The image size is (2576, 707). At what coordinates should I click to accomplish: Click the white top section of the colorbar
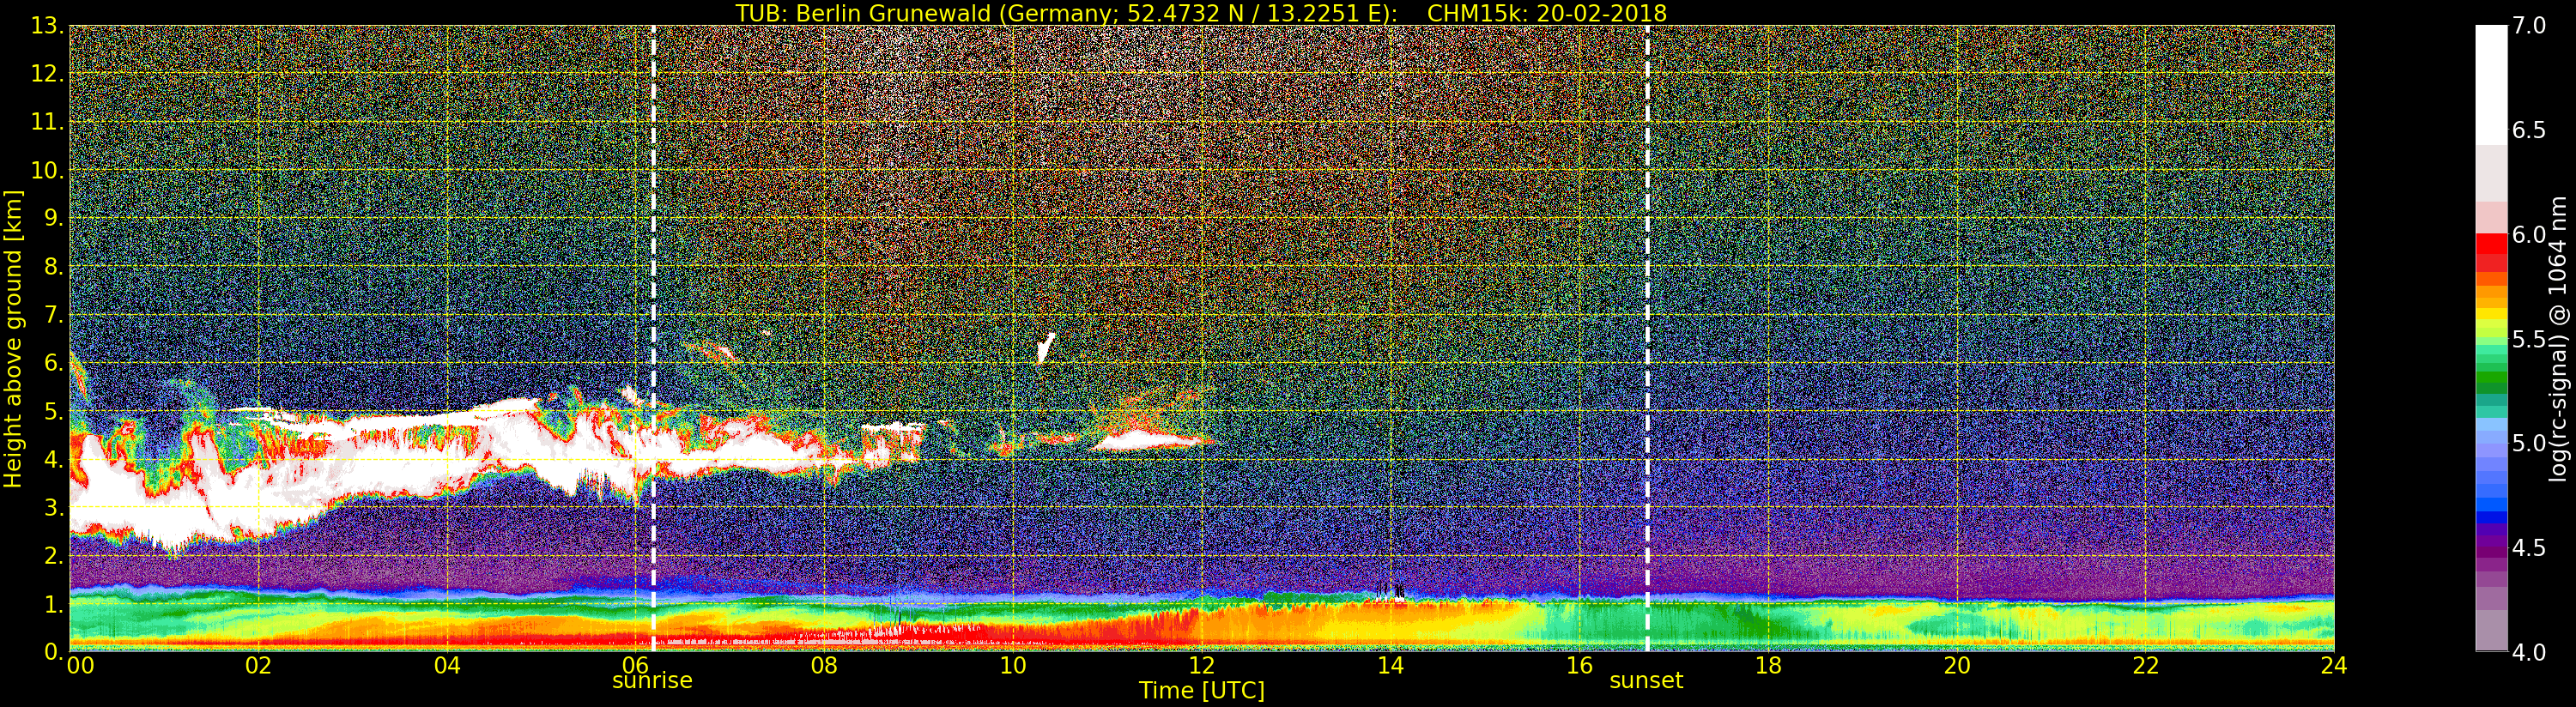[x=2491, y=86]
